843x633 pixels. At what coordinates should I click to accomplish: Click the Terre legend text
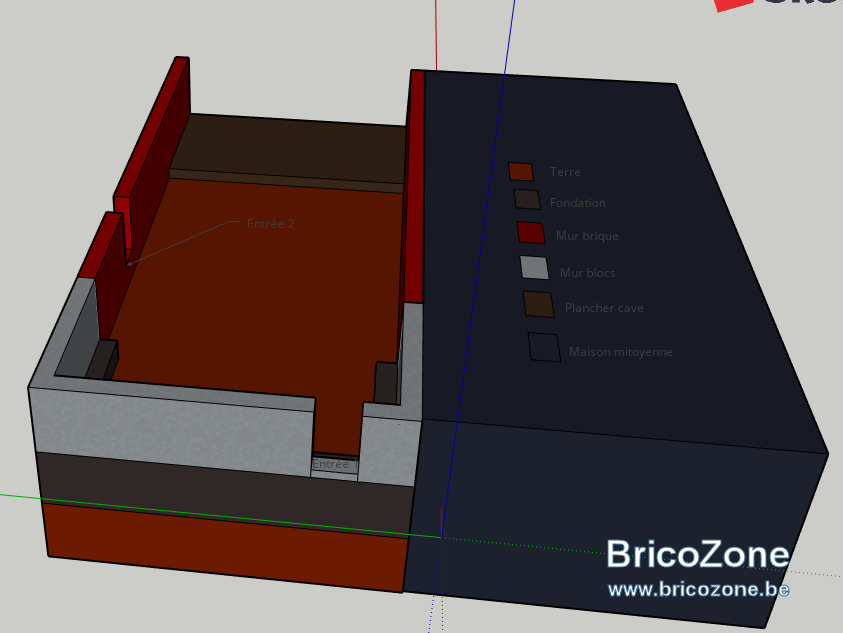(565, 172)
